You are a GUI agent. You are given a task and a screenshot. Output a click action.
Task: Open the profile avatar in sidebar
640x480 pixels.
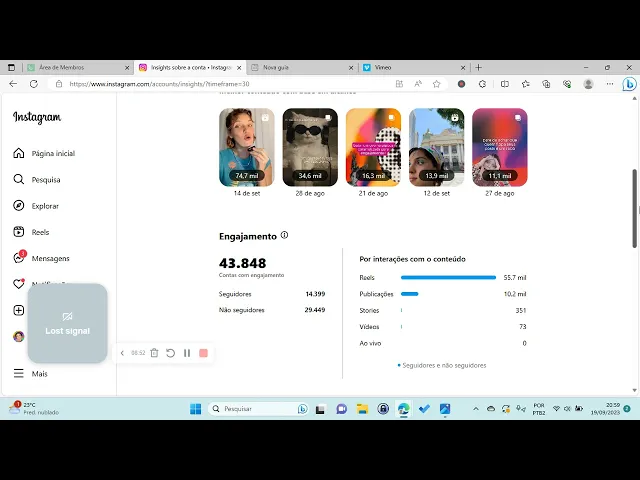point(19,336)
